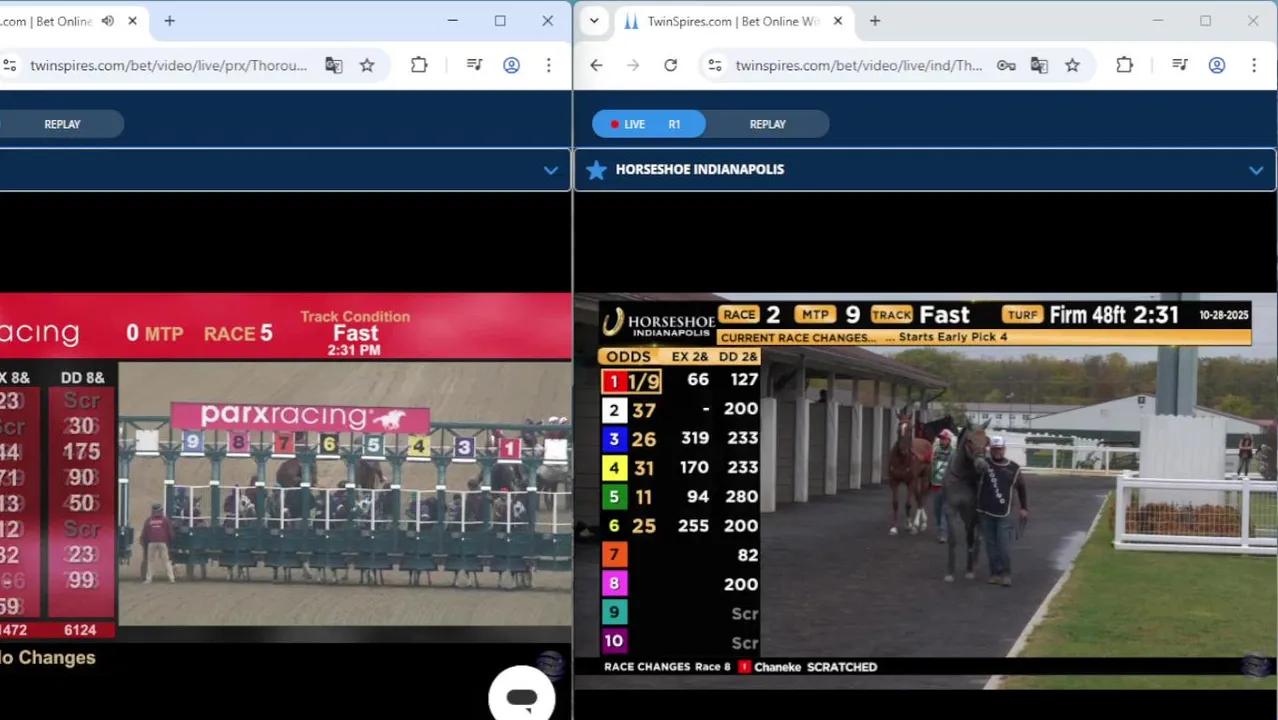Close the TwinSpires tab in the right window
The image size is (1278, 720).
[838, 21]
